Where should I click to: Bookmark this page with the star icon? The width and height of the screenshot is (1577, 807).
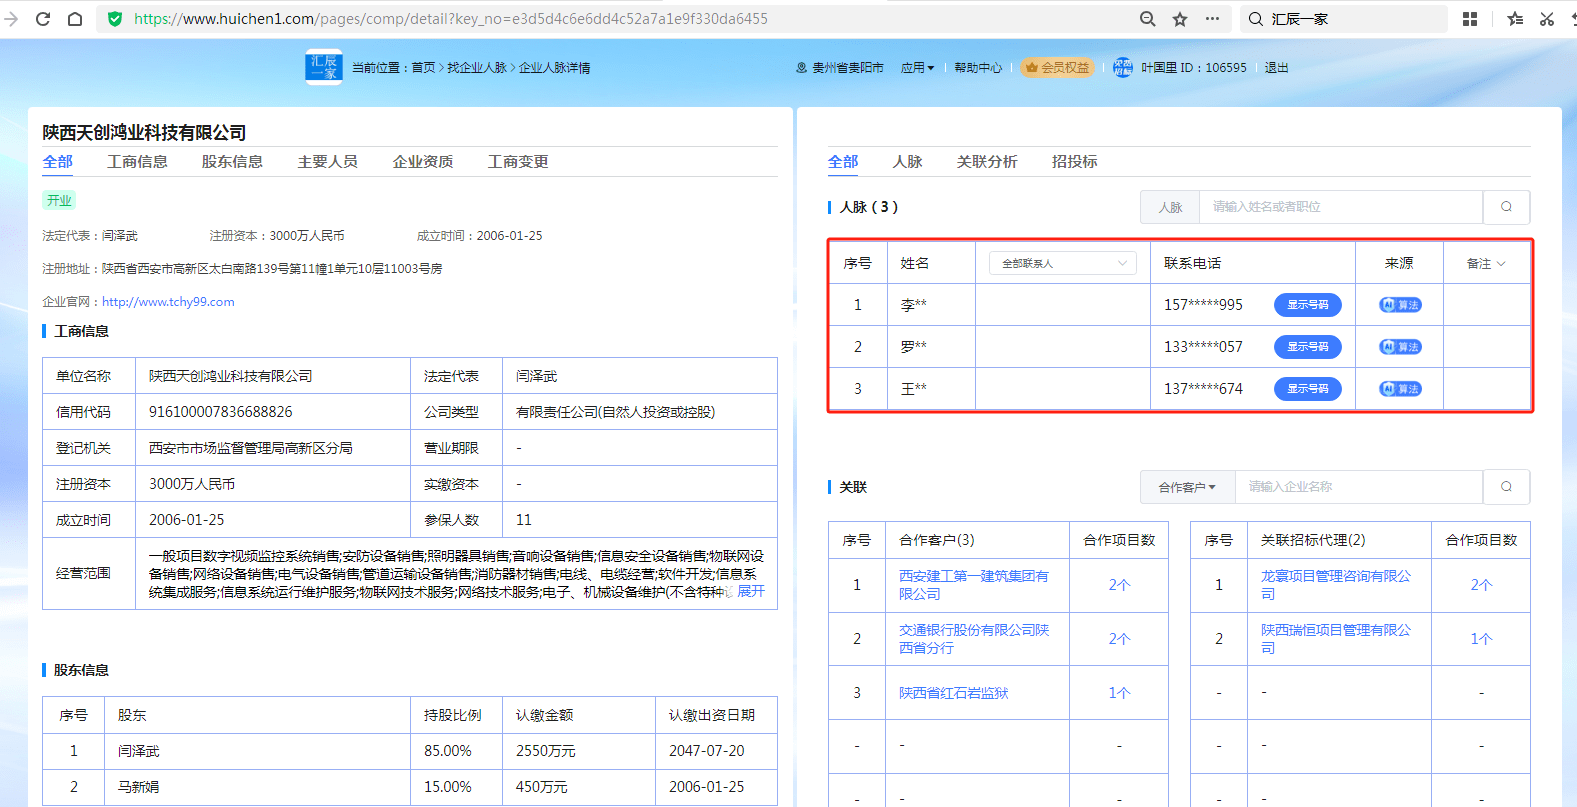coord(1180,19)
